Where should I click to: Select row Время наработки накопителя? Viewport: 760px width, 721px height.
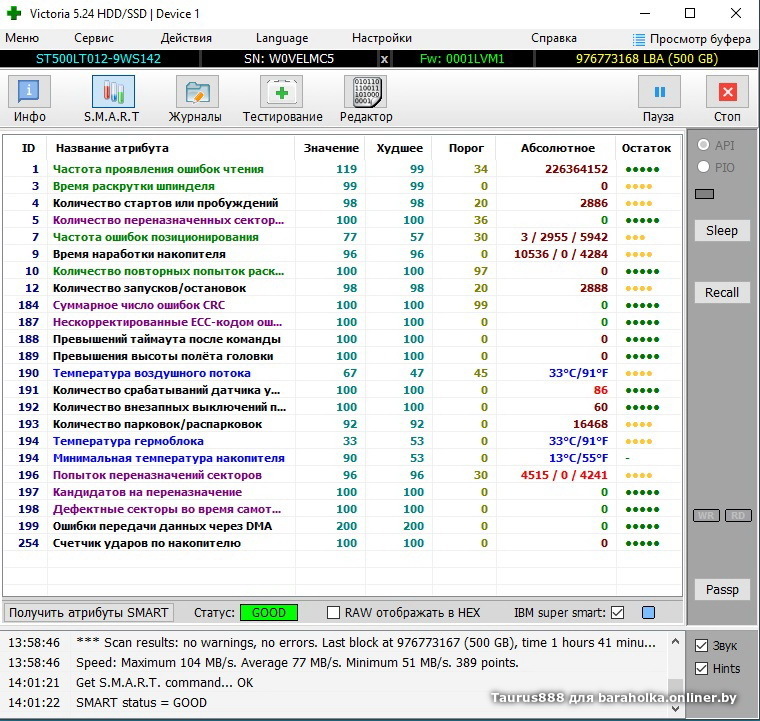tap(342, 254)
